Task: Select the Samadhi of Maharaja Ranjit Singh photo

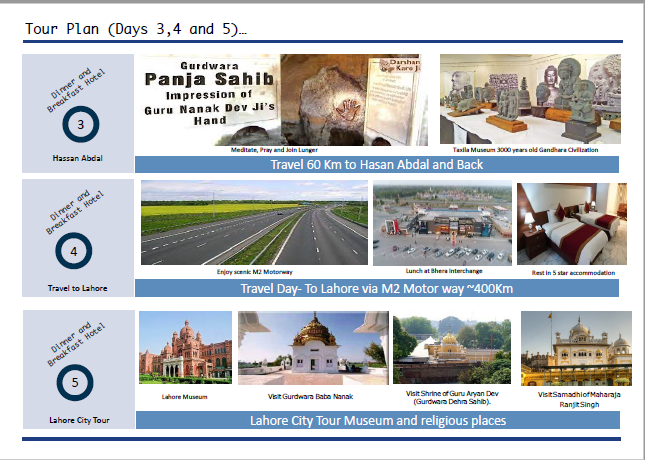Action: (x=576, y=349)
